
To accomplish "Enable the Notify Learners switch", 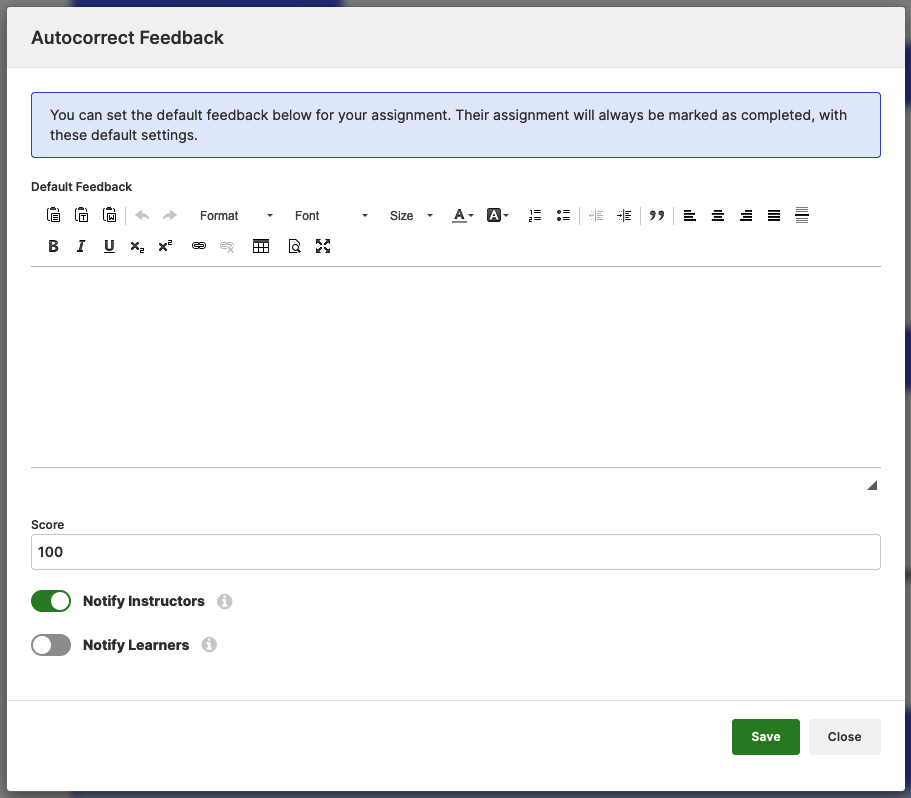I will (51, 645).
